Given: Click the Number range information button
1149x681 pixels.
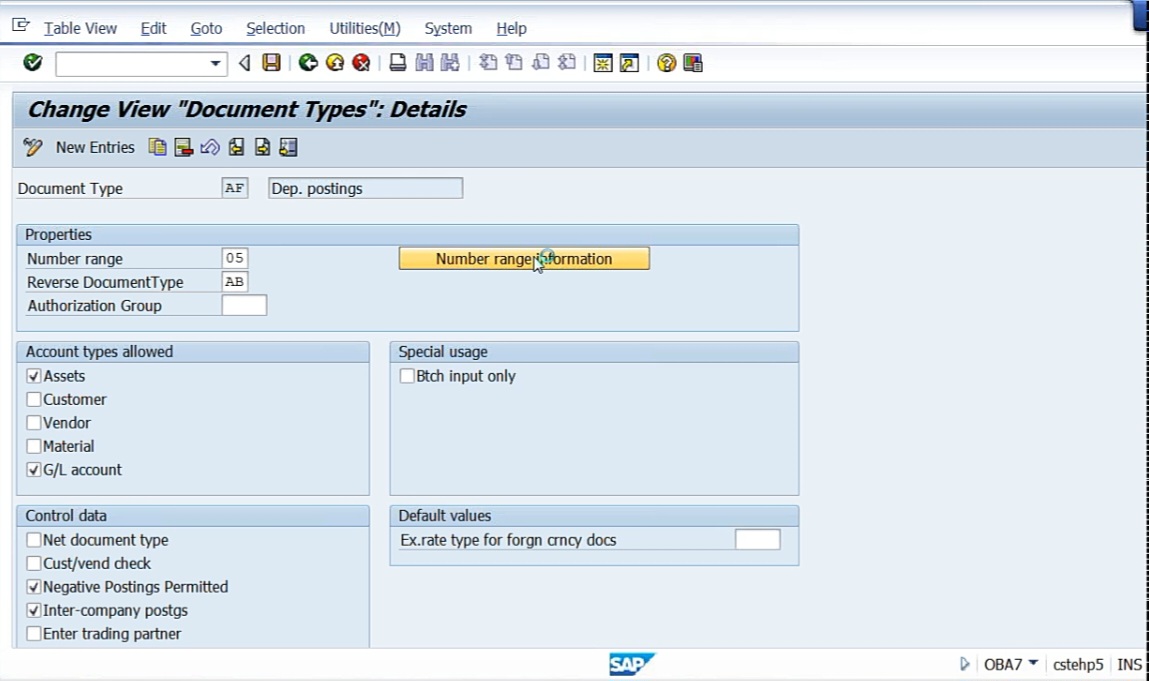Looking at the screenshot, I should point(524,259).
